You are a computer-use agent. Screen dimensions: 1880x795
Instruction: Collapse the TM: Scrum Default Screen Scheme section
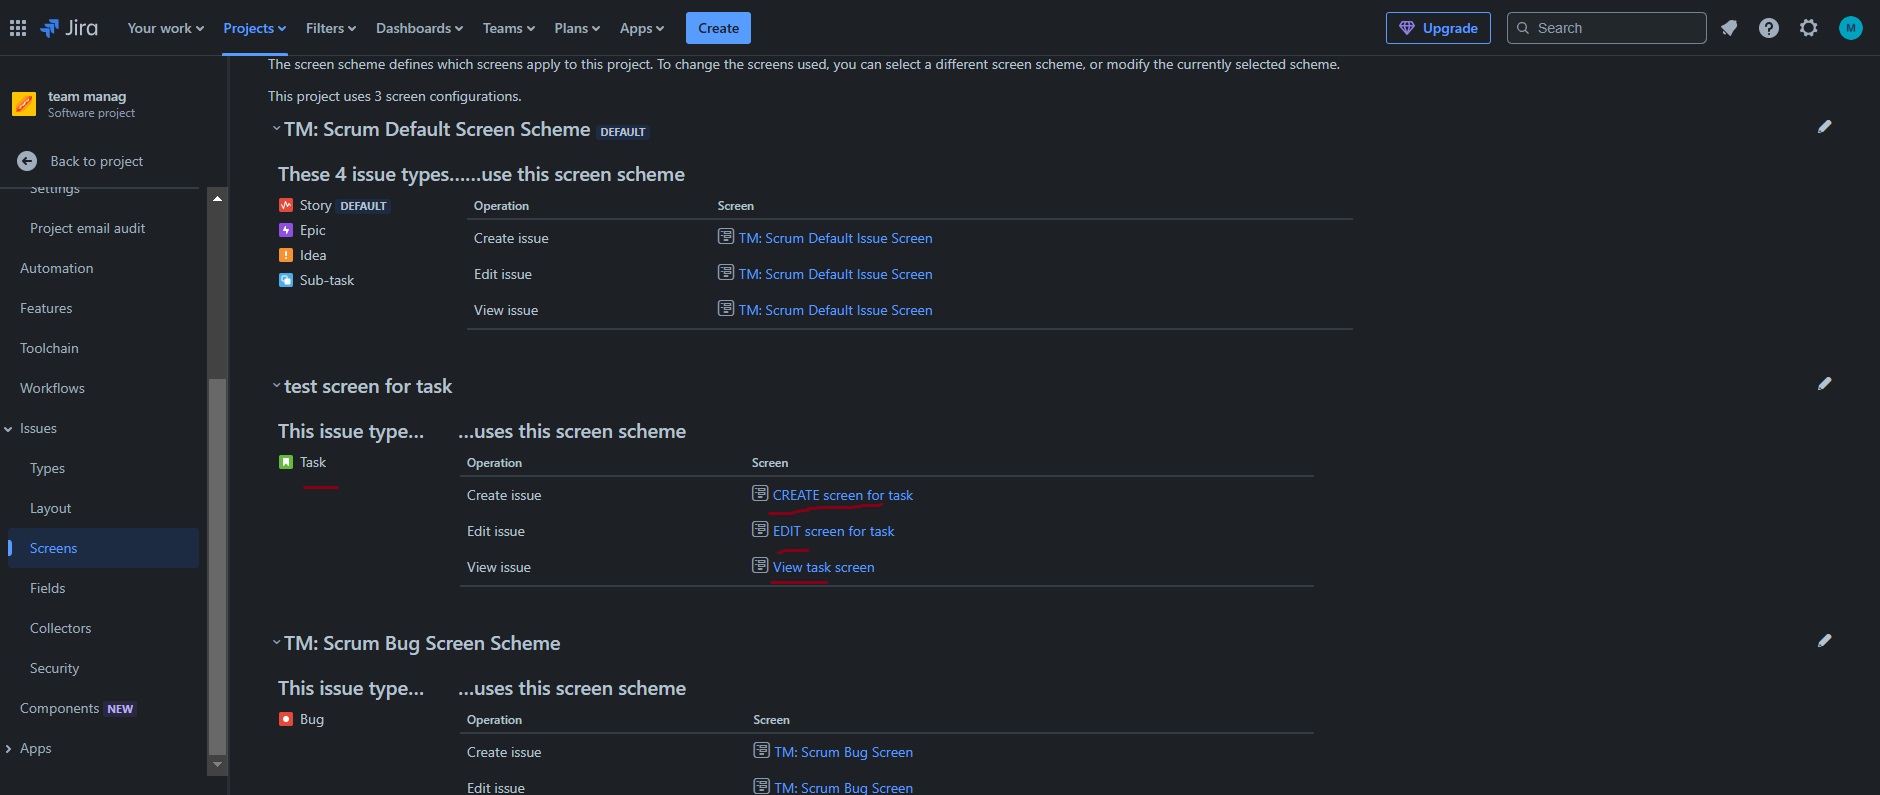[276, 129]
